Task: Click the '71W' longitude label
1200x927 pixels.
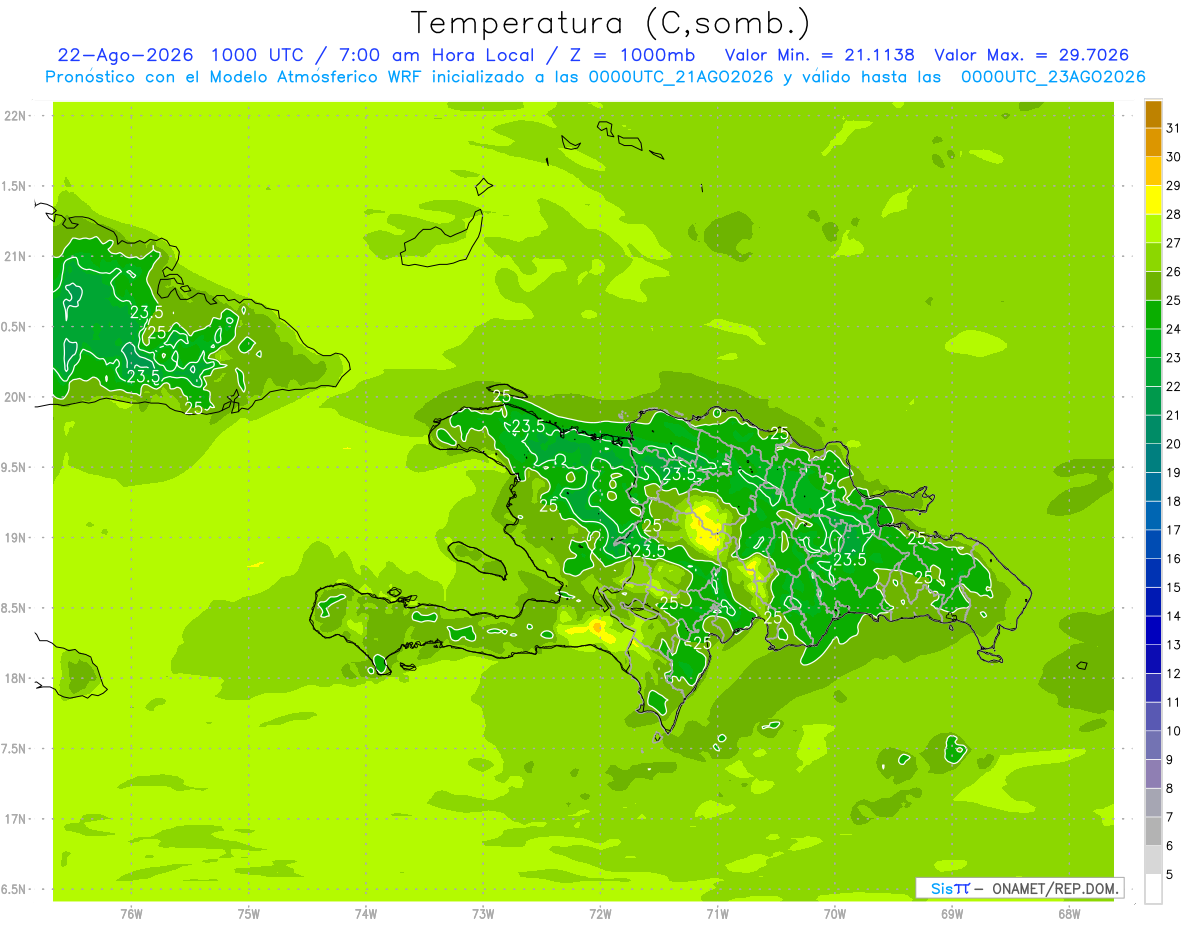Action: tap(717, 913)
